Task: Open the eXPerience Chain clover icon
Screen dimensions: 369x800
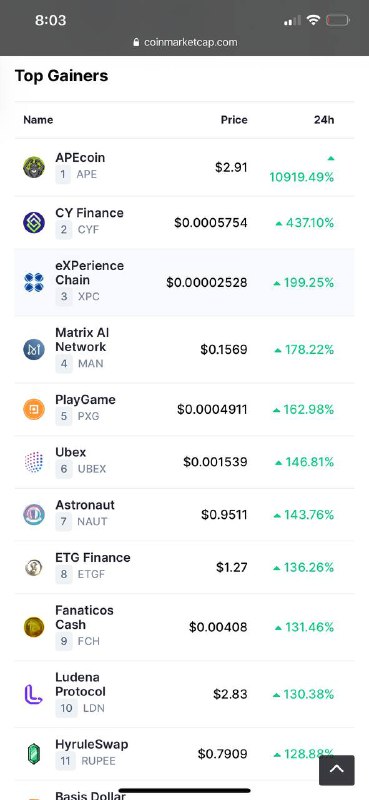Action: tap(34, 282)
